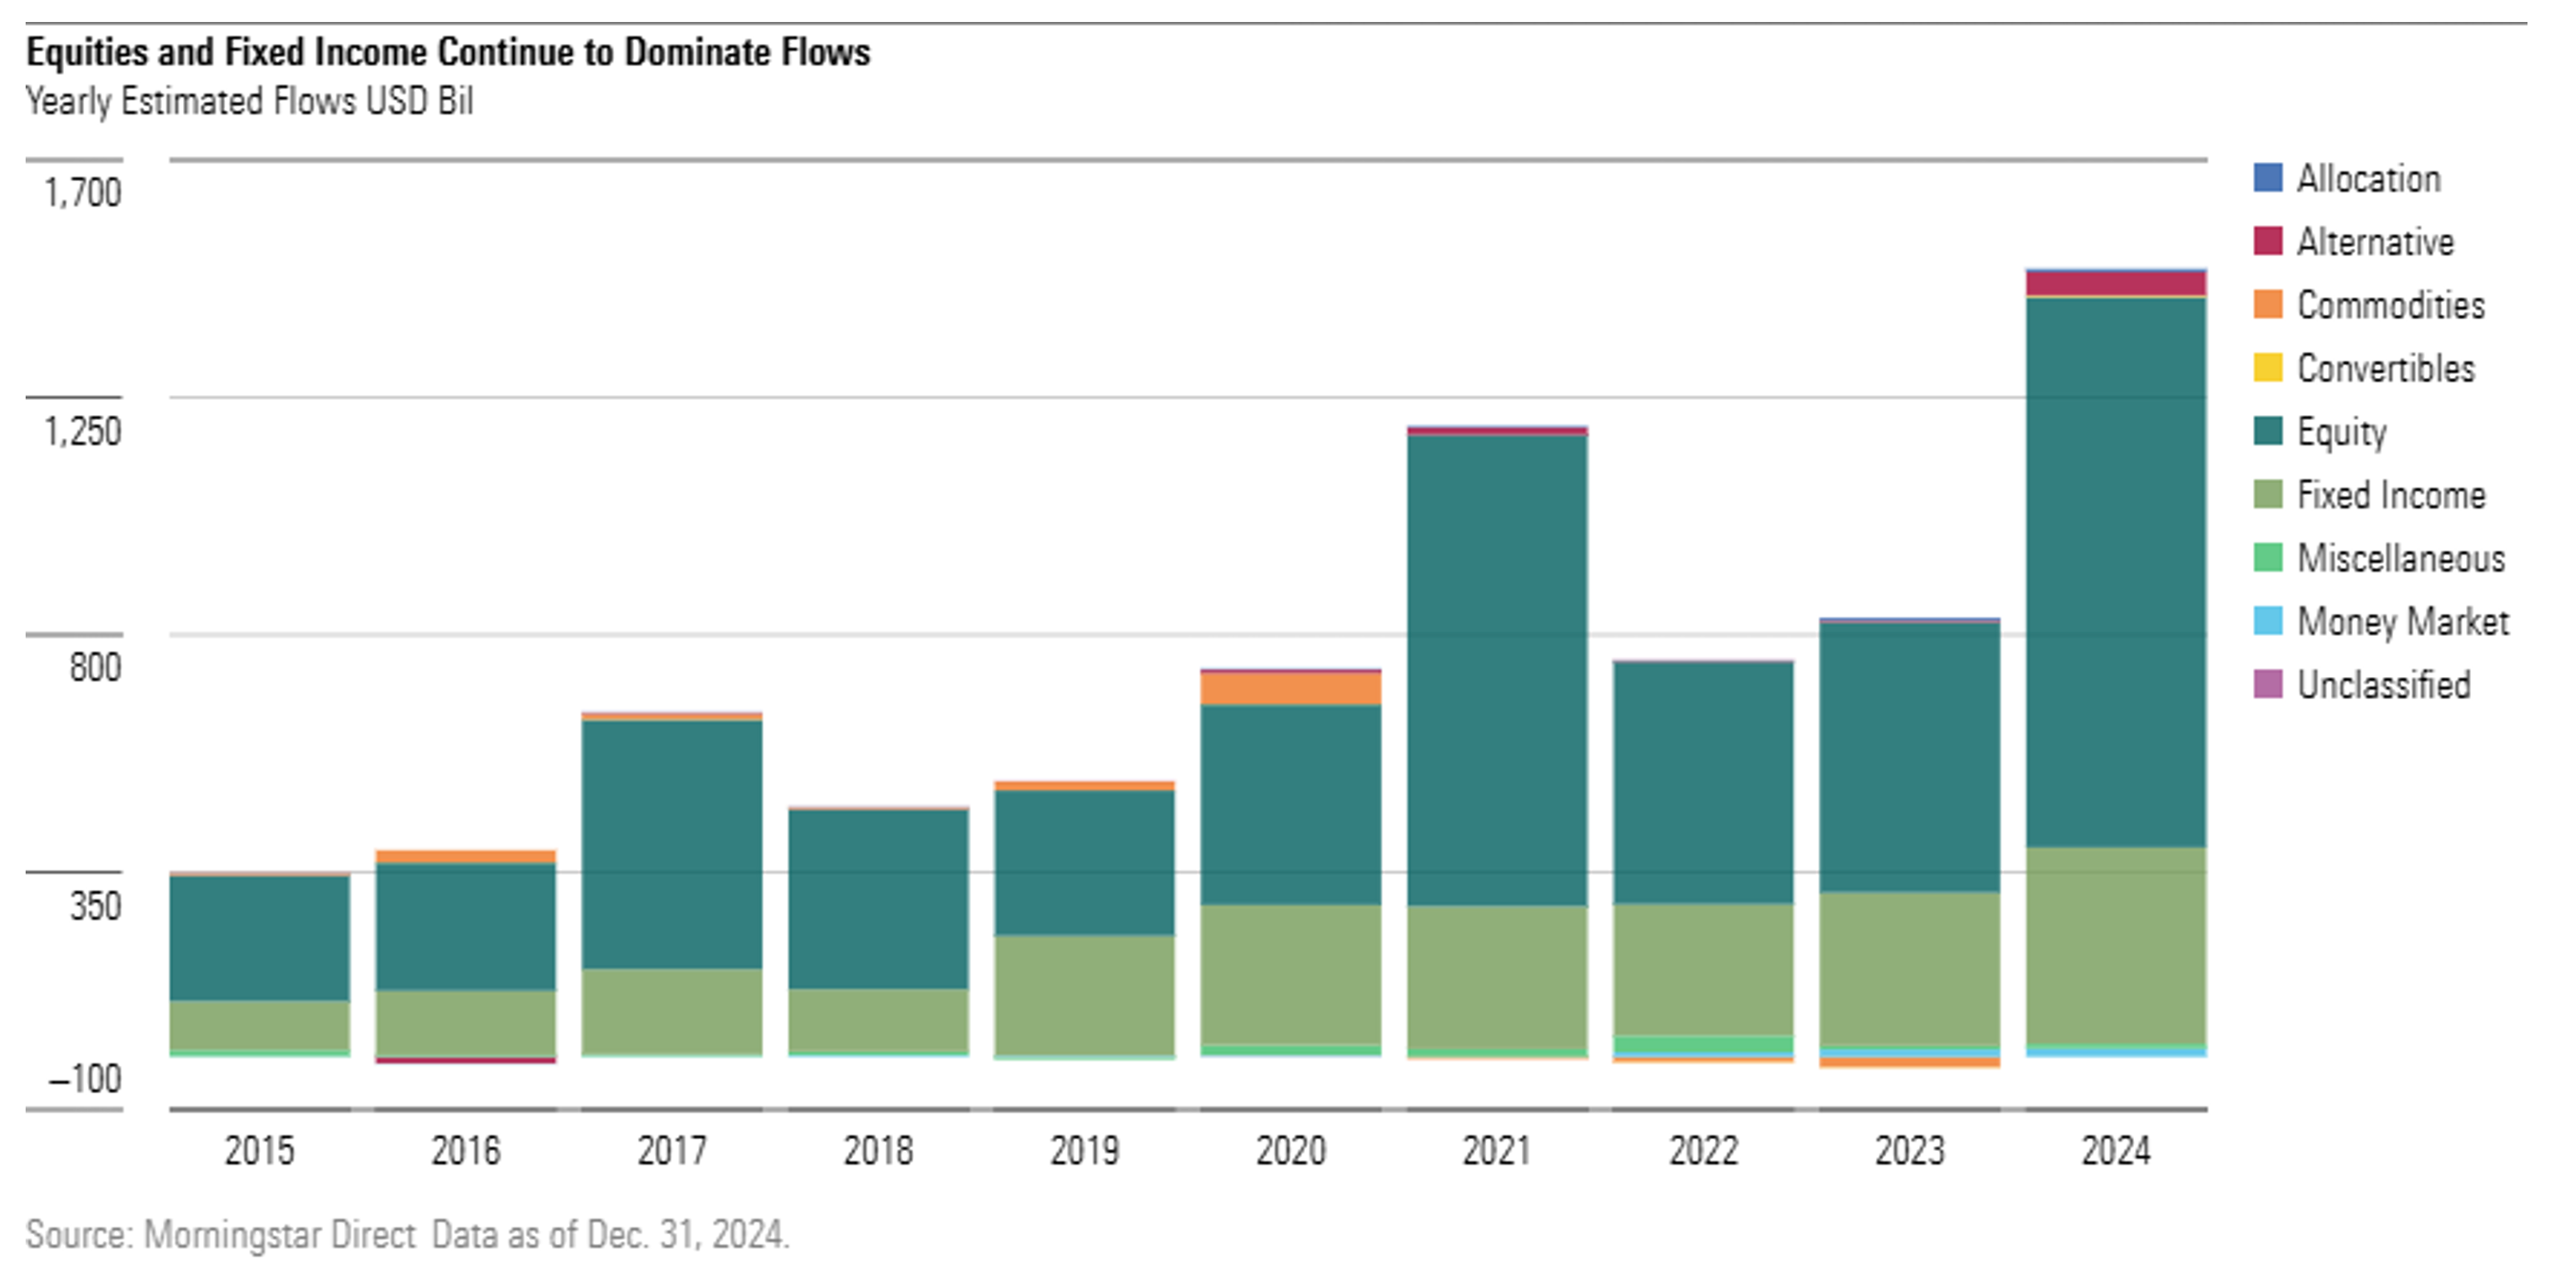
Task: Select the 2024 Equity bar segment
Action: [2116, 572]
